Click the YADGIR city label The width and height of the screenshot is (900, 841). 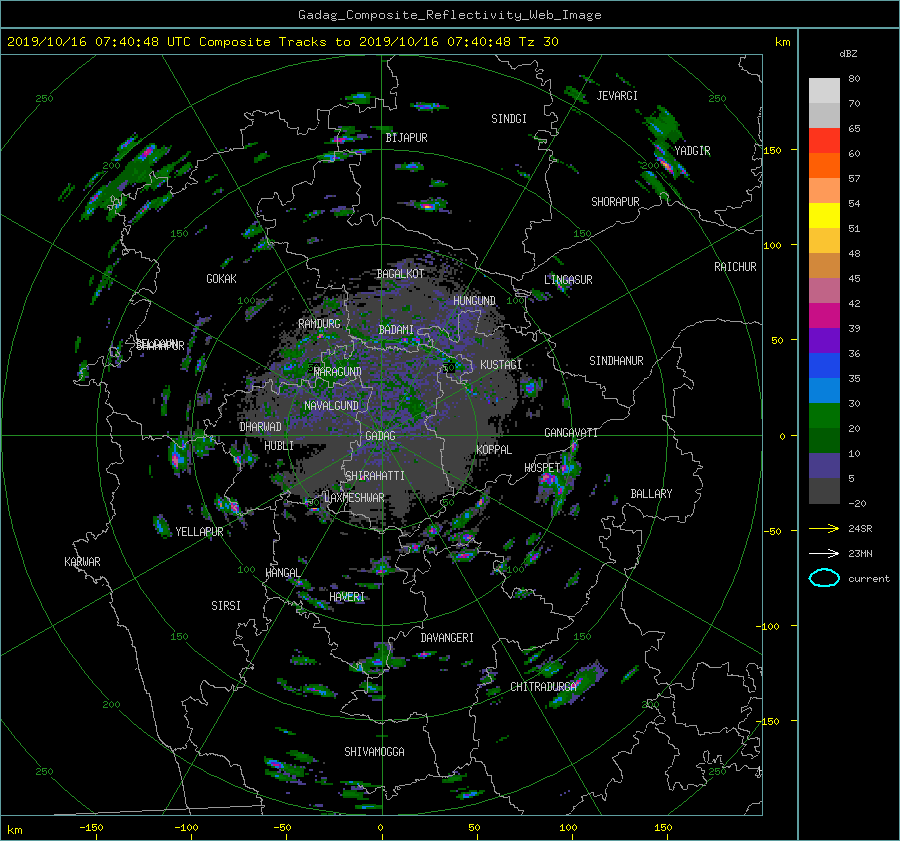point(692,151)
